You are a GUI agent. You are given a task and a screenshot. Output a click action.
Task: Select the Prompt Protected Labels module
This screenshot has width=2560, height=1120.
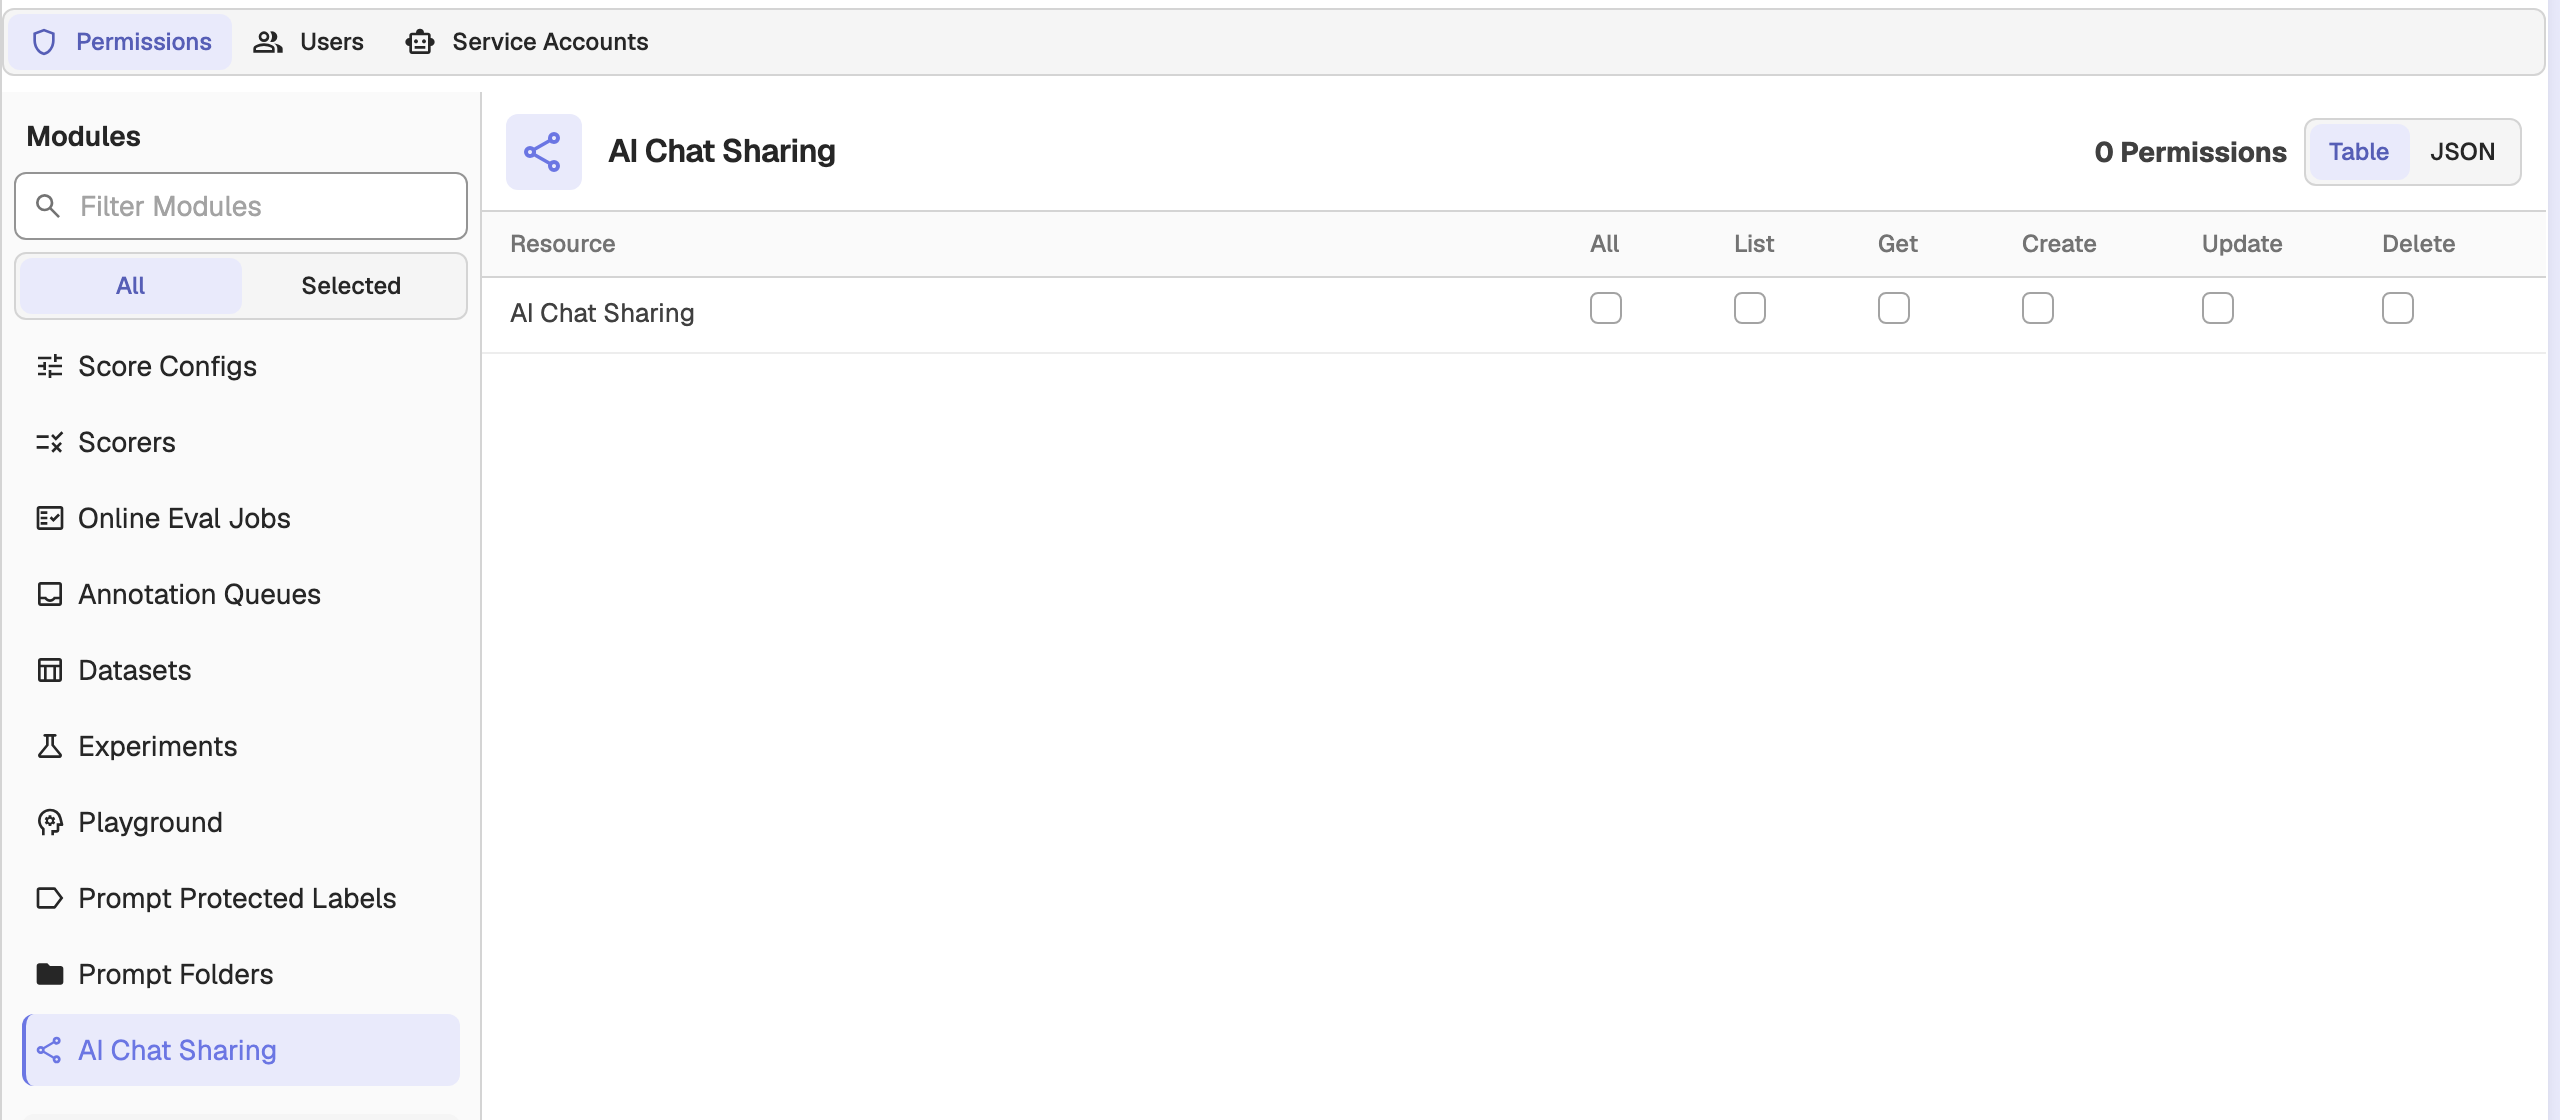pos(241,898)
